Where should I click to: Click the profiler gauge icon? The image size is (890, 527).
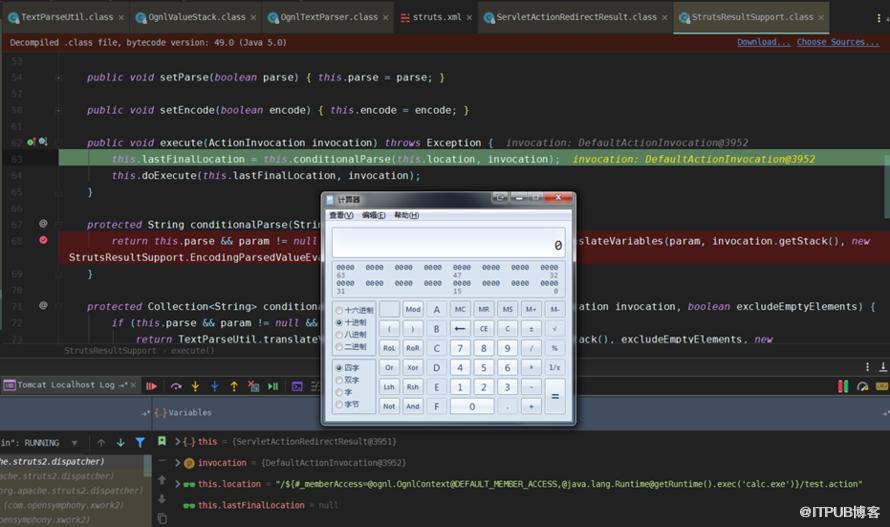(863, 386)
